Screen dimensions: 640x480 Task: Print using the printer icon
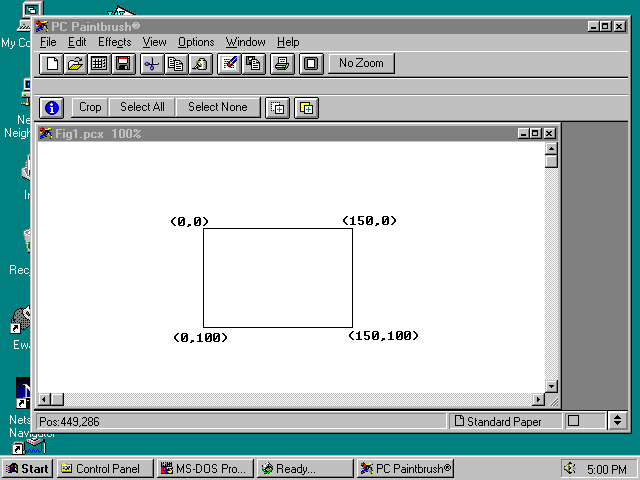tap(282, 64)
